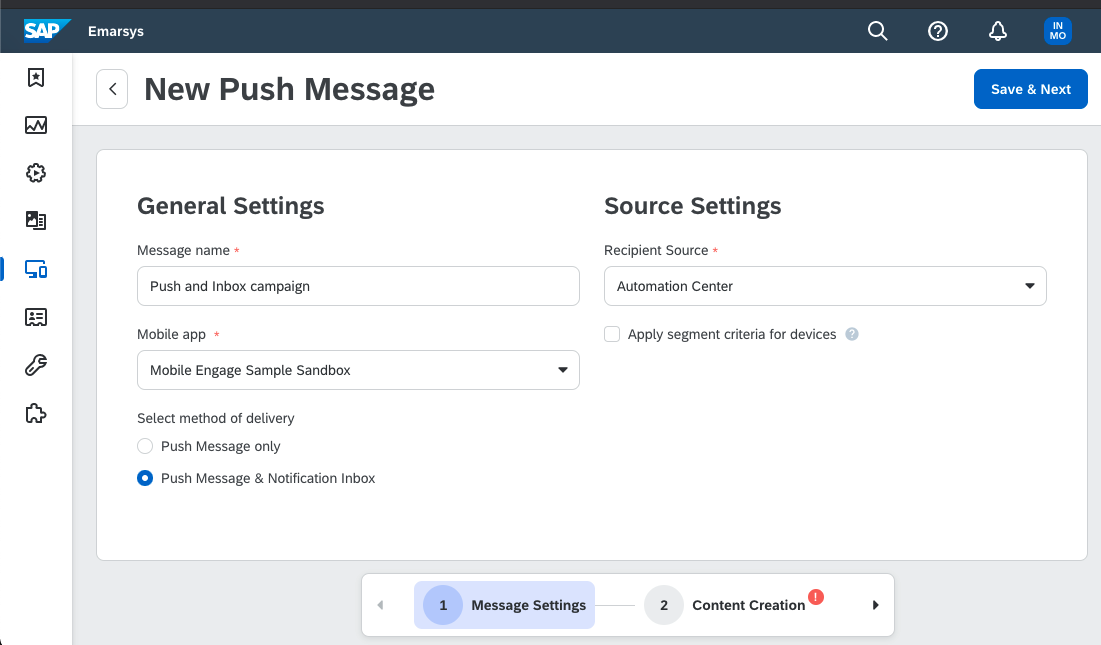
Task: Open the Contacts card icon in the sidebar
Action: click(x=35, y=317)
